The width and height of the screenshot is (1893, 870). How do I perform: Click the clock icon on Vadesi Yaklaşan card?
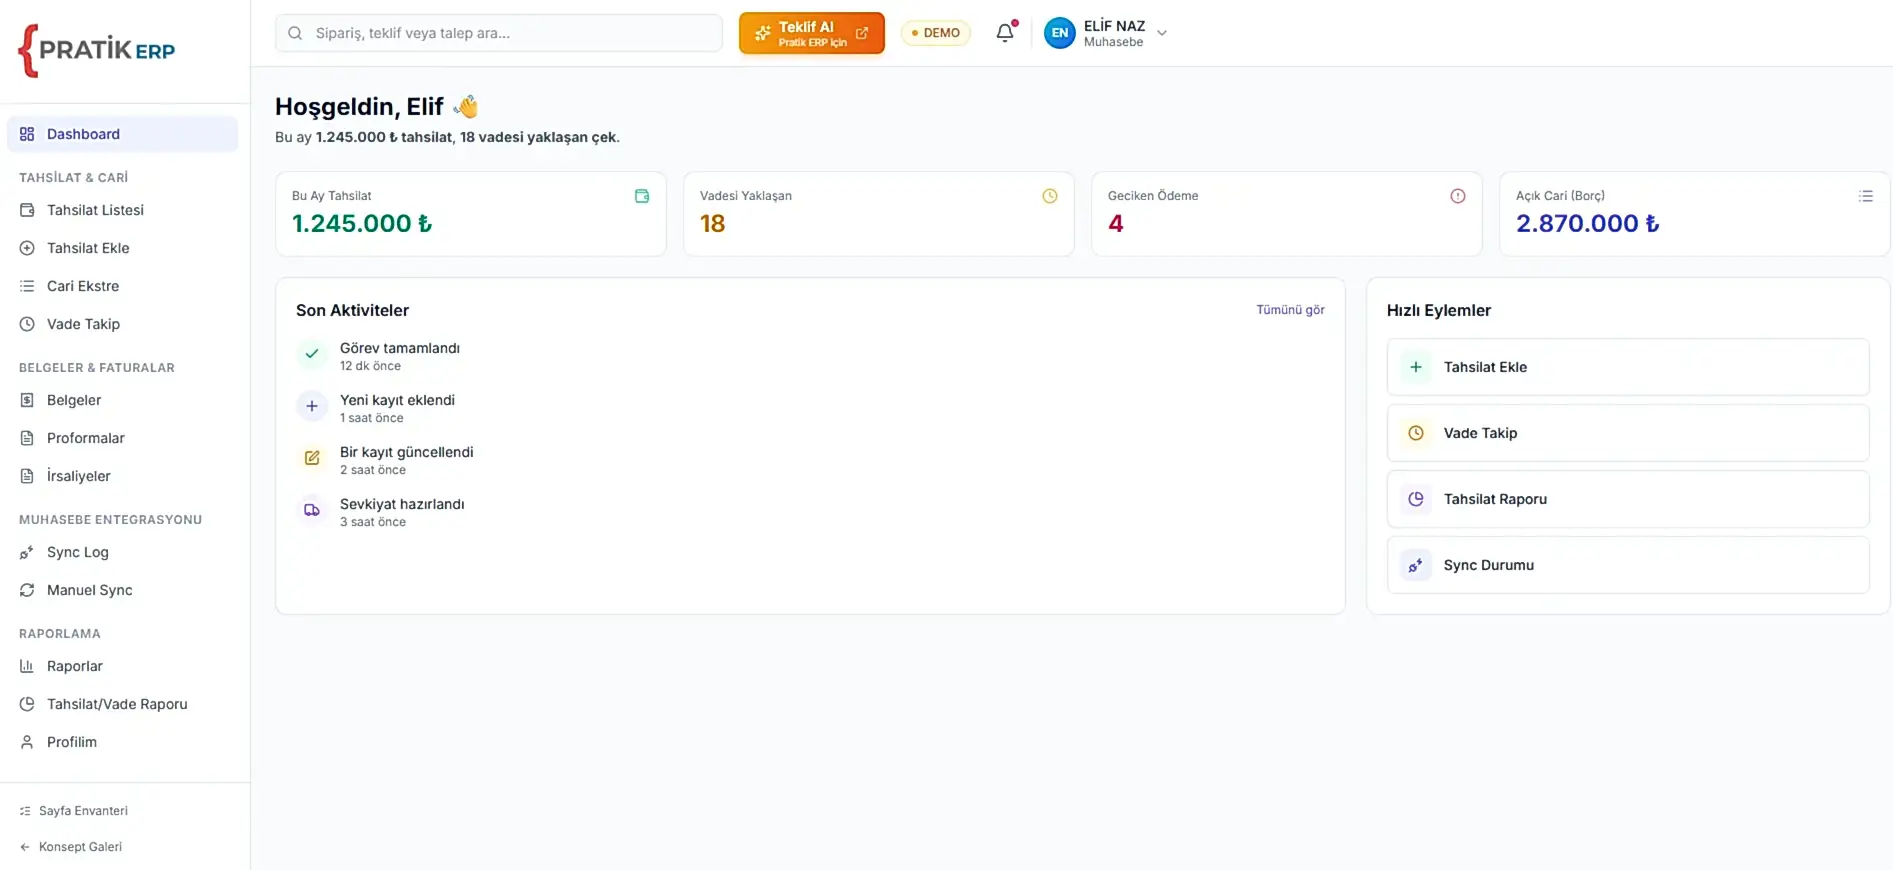(x=1049, y=196)
